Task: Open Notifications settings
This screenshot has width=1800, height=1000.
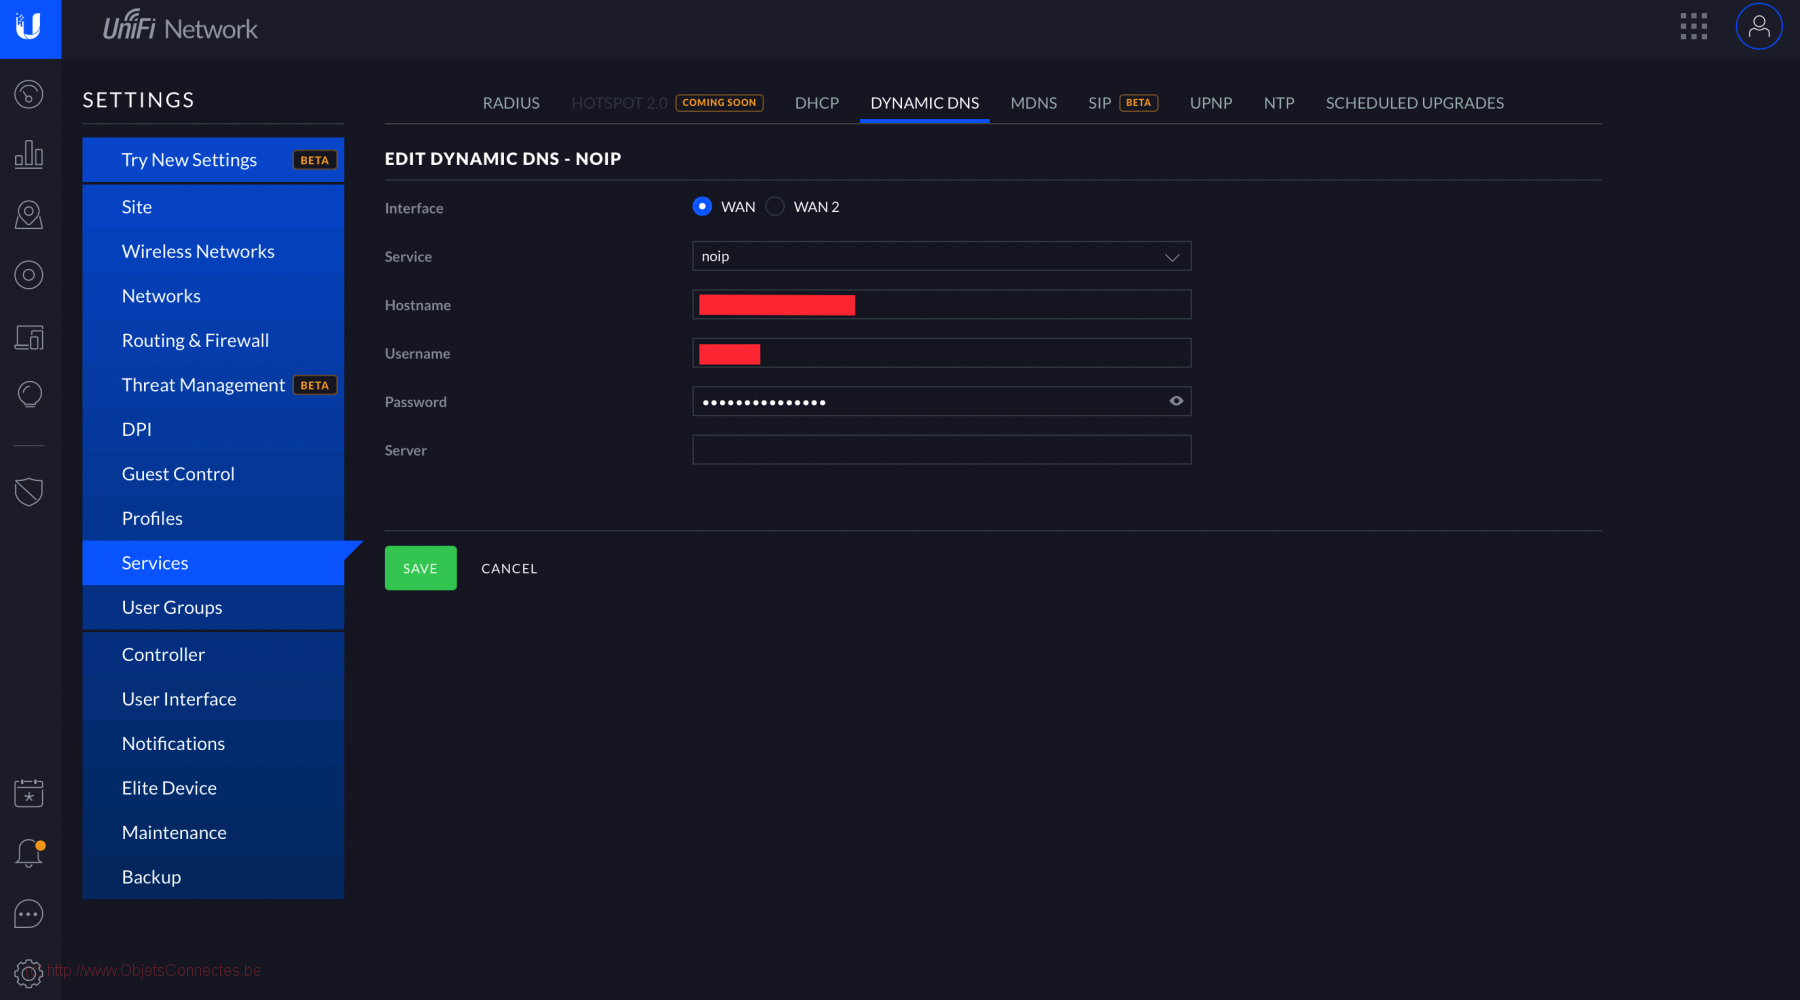Action: point(213,743)
